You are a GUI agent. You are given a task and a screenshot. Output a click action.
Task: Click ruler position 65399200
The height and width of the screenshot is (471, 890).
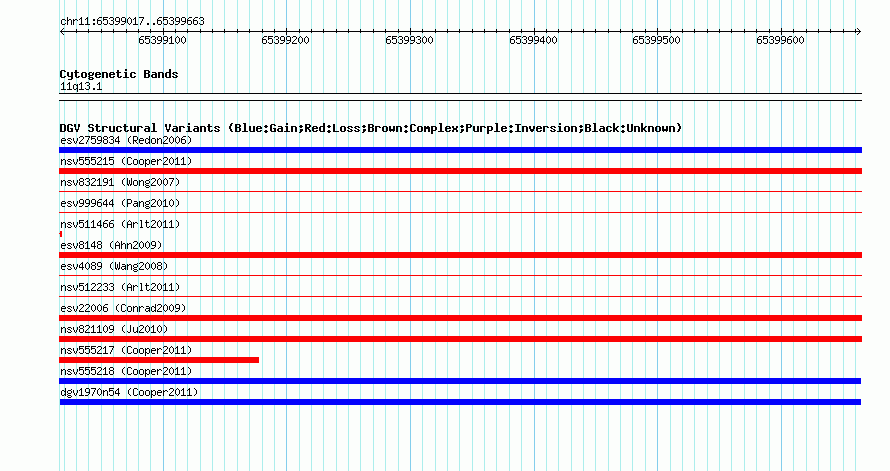(x=286, y=40)
